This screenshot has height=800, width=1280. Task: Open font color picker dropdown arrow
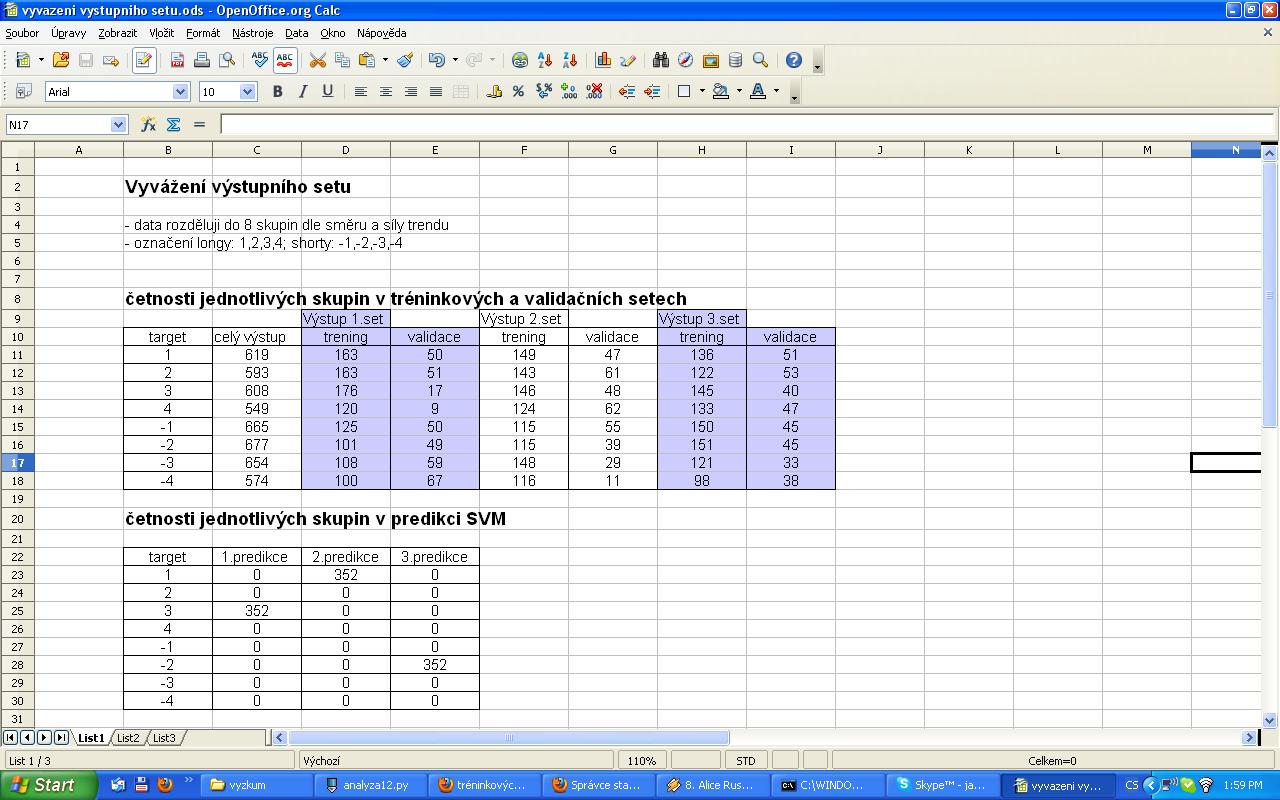[x=776, y=91]
